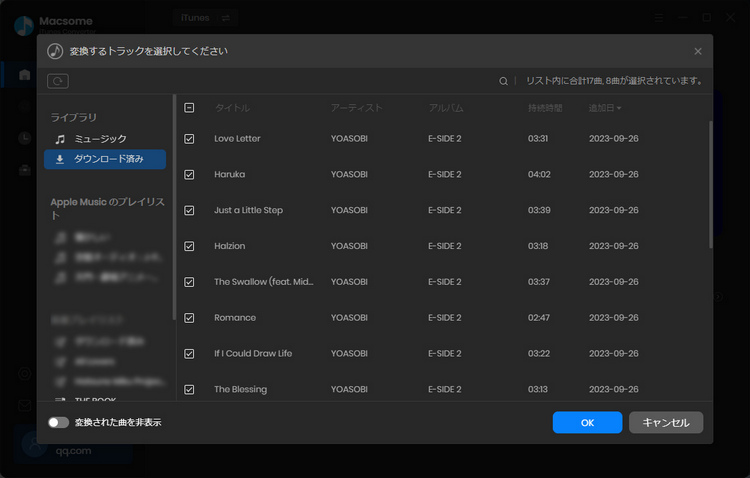The image size is (750, 478).
Task: Click the Halzion title text
Action: pos(230,246)
